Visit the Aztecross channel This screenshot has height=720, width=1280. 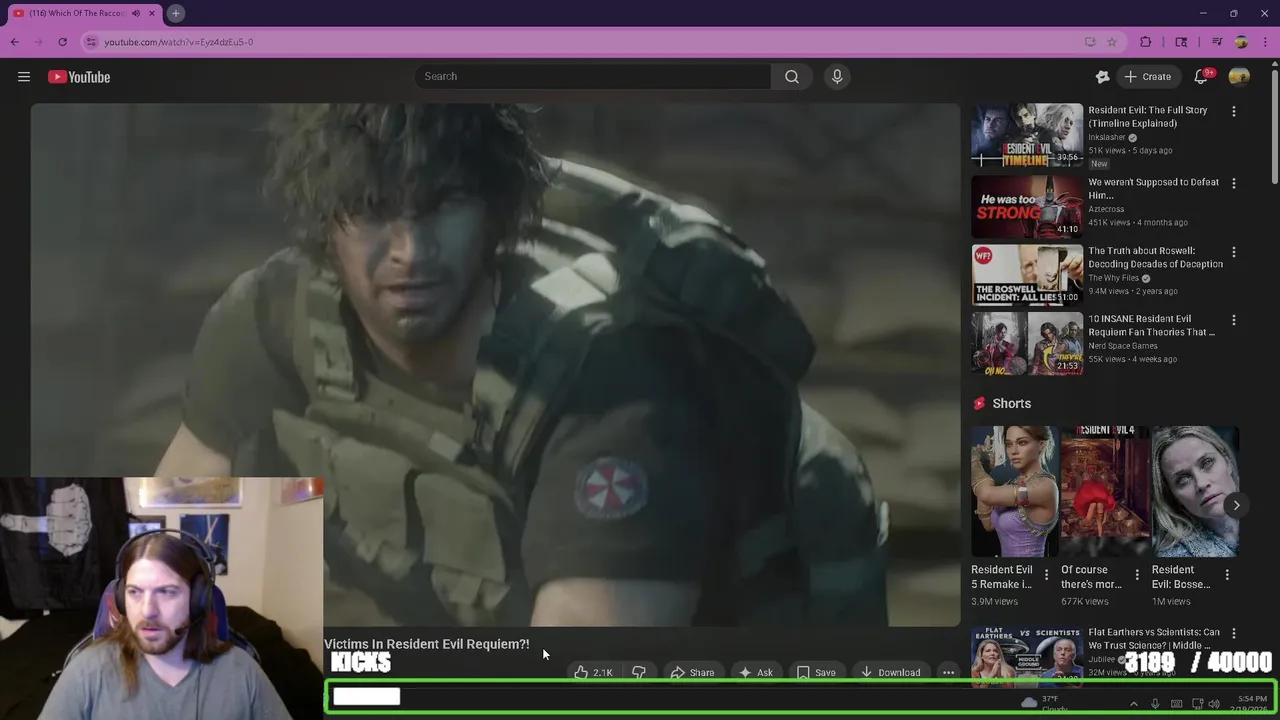tap(1106, 209)
